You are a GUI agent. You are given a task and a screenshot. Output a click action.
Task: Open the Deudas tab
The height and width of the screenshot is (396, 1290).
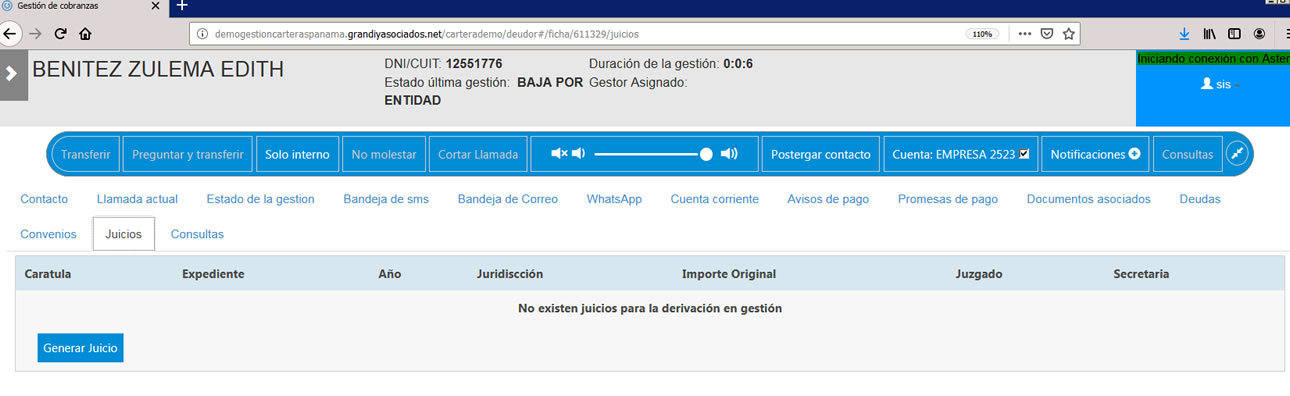(1200, 199)
